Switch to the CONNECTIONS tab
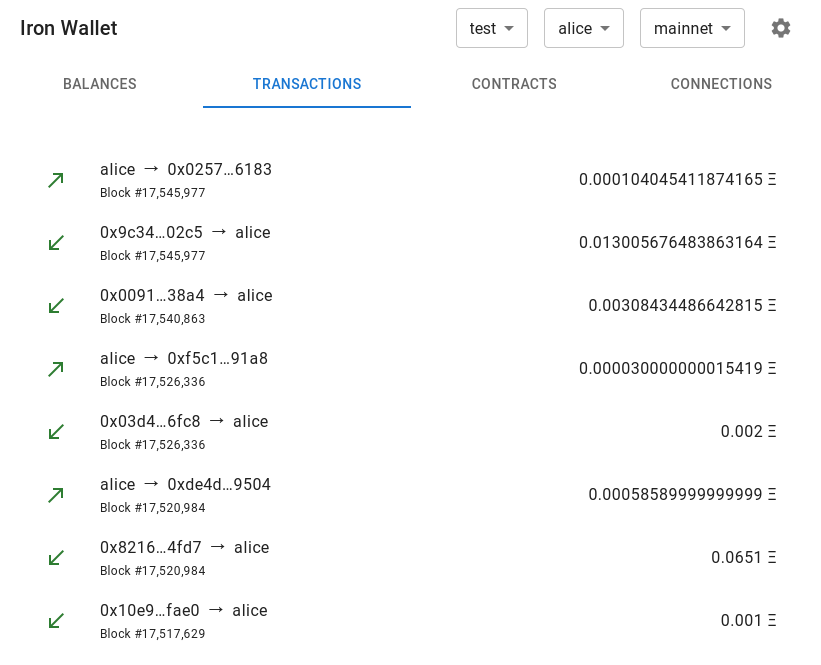Viewport: 821px width, 665px height. coord(721,84)
